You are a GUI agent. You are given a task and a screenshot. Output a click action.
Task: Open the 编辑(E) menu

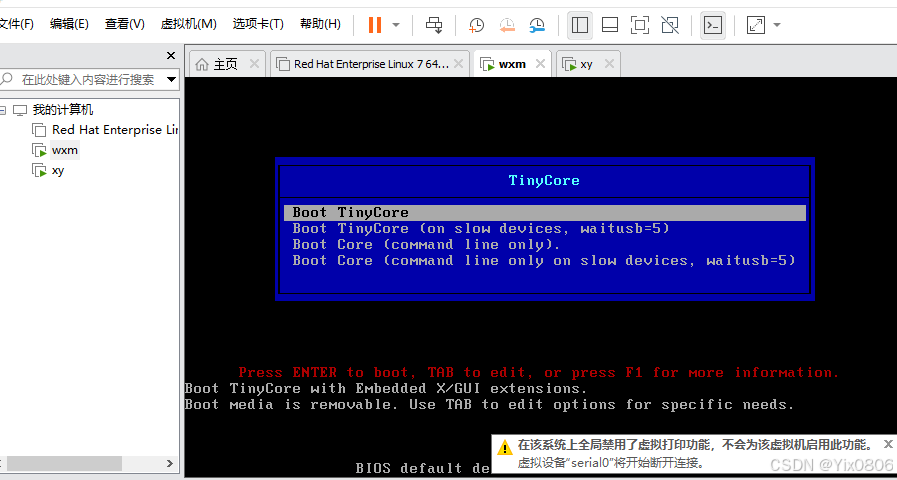(69, 24)
